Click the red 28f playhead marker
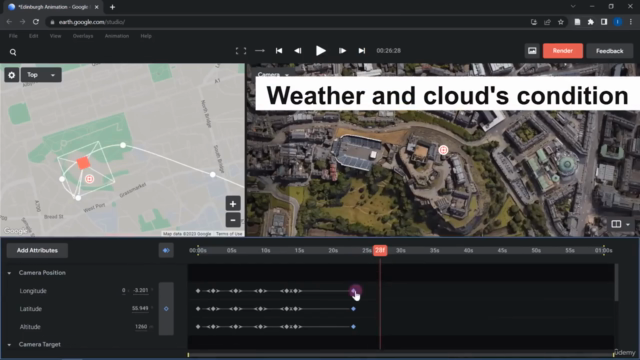Screen dimensions: 640x360 [x=380, y=250]
